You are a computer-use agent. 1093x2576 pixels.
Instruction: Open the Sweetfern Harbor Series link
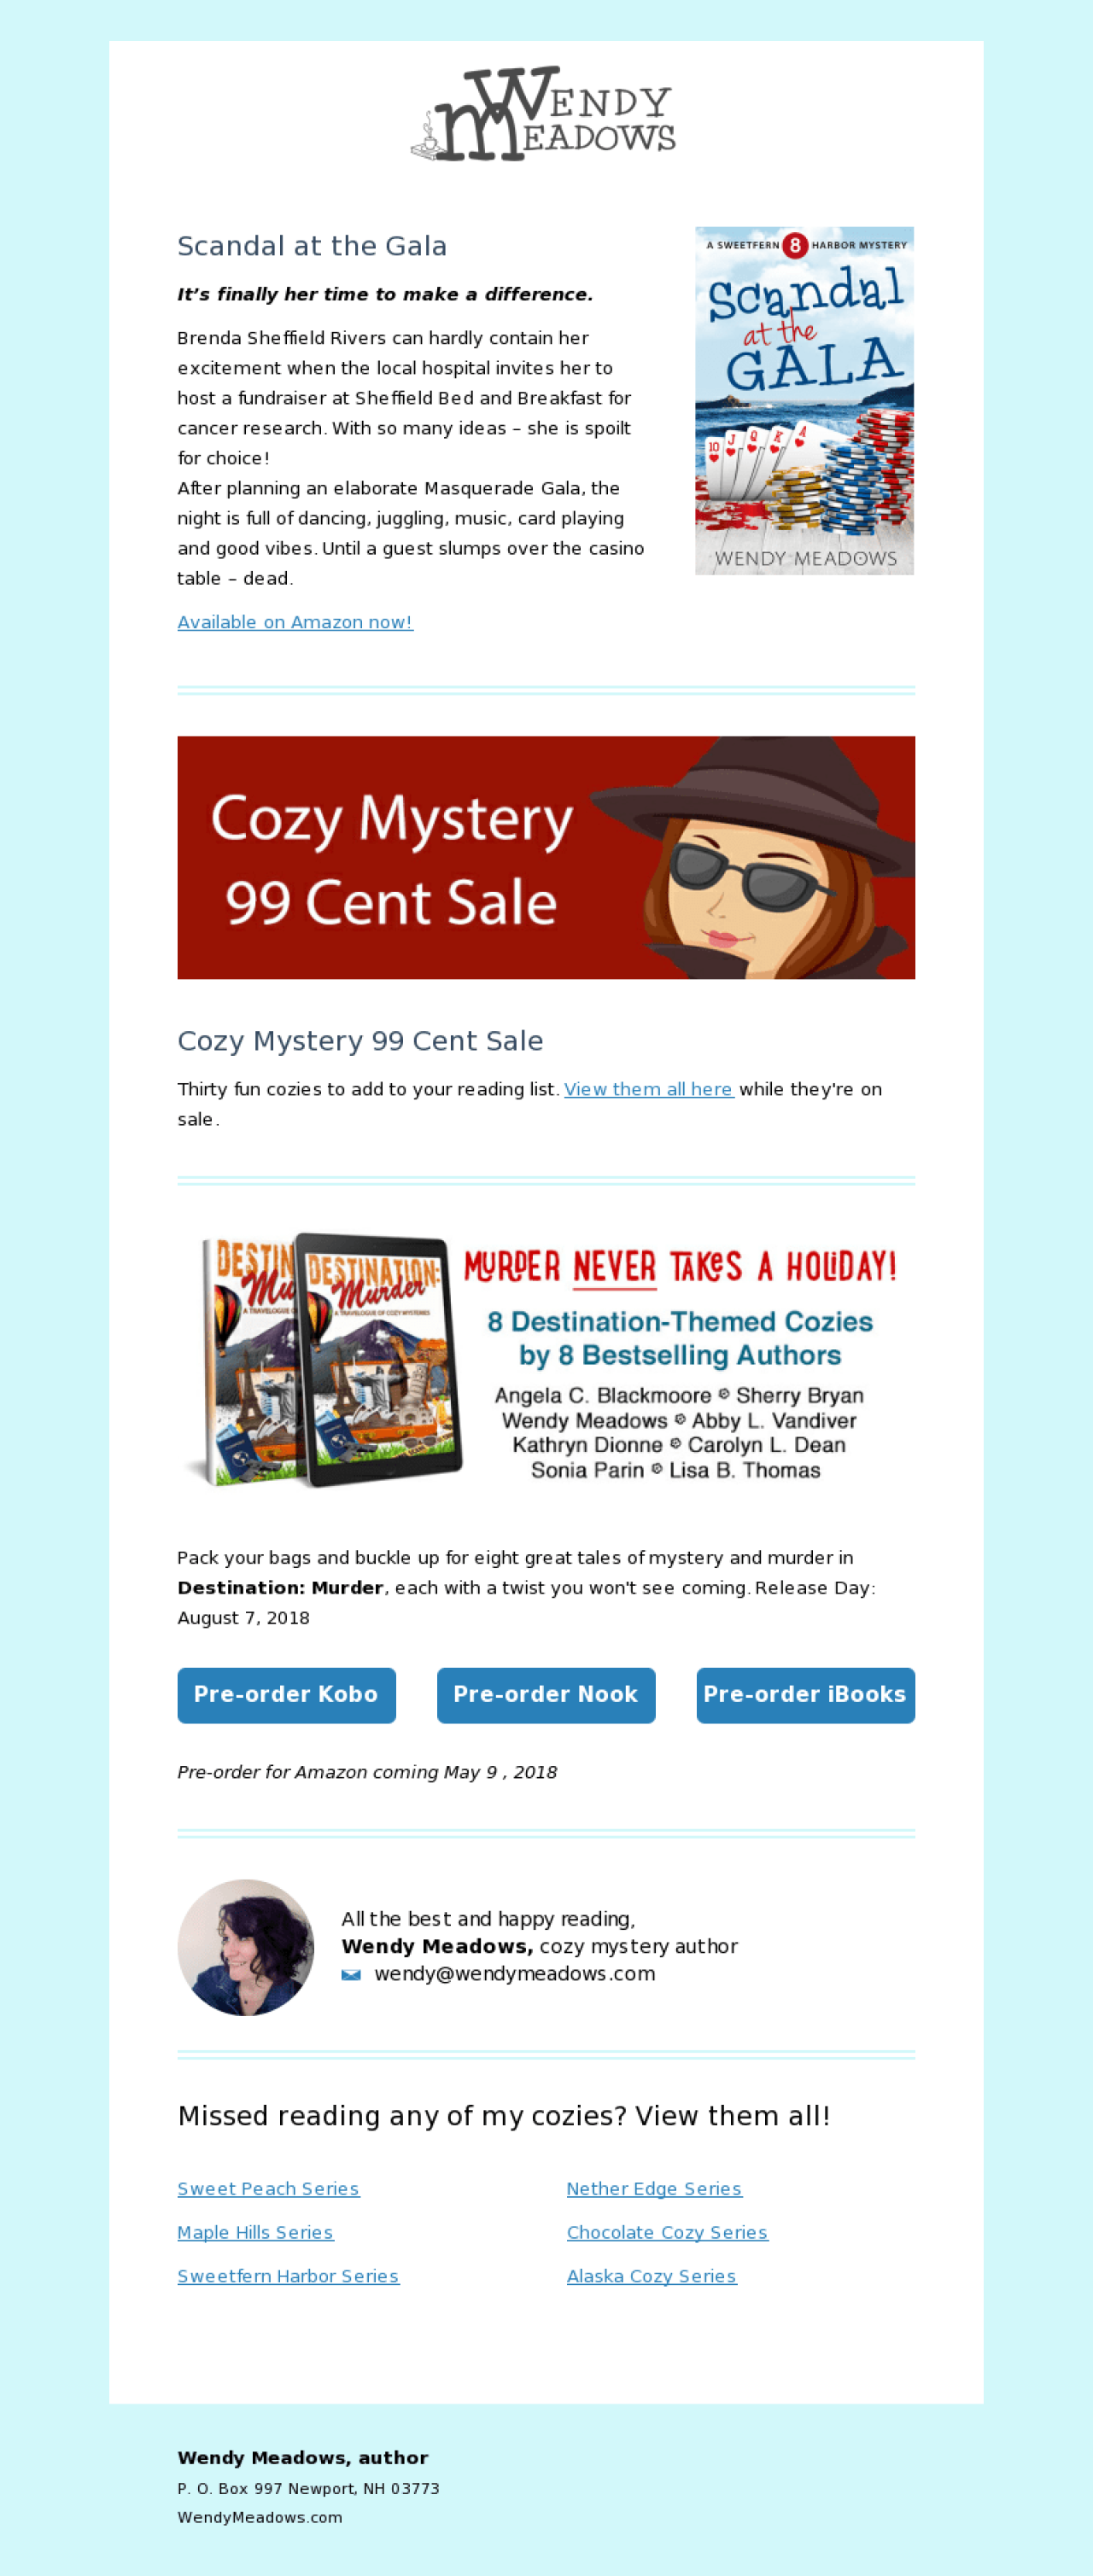click(x=288, y=2275)
